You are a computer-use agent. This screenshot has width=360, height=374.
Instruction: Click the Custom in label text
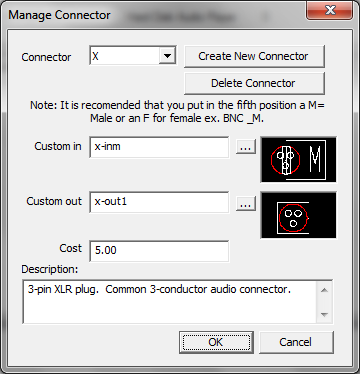pyautogui.click(x=58, y=146)
